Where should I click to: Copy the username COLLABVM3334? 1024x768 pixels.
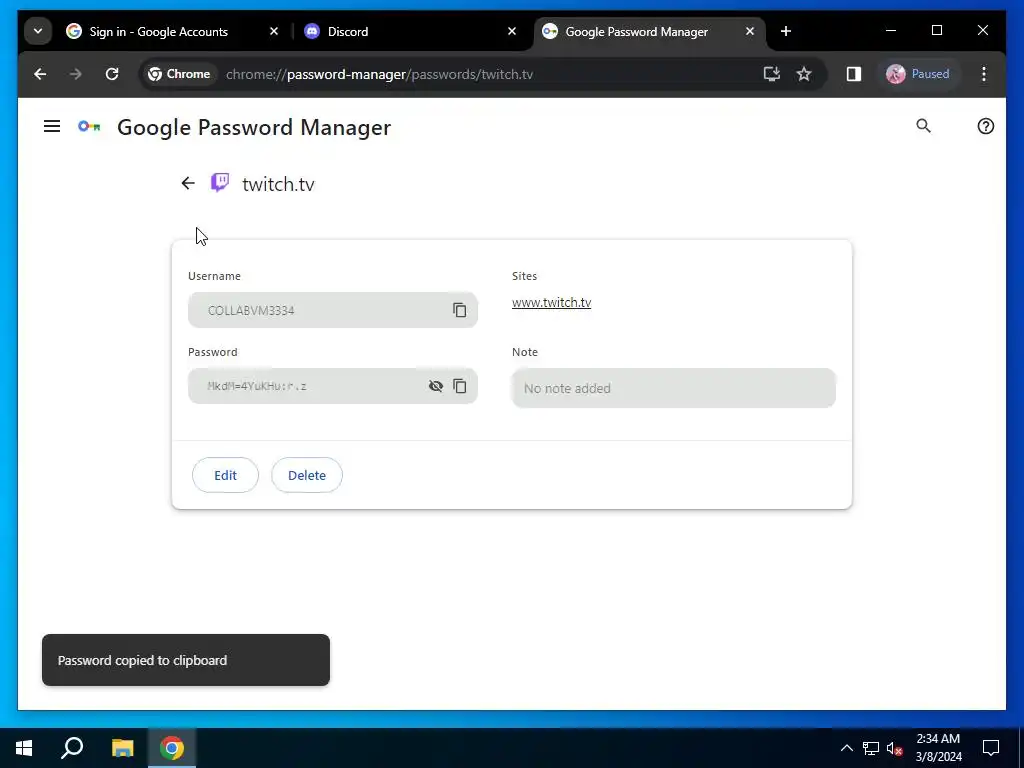pyautogui.click(x=460, y=310)
